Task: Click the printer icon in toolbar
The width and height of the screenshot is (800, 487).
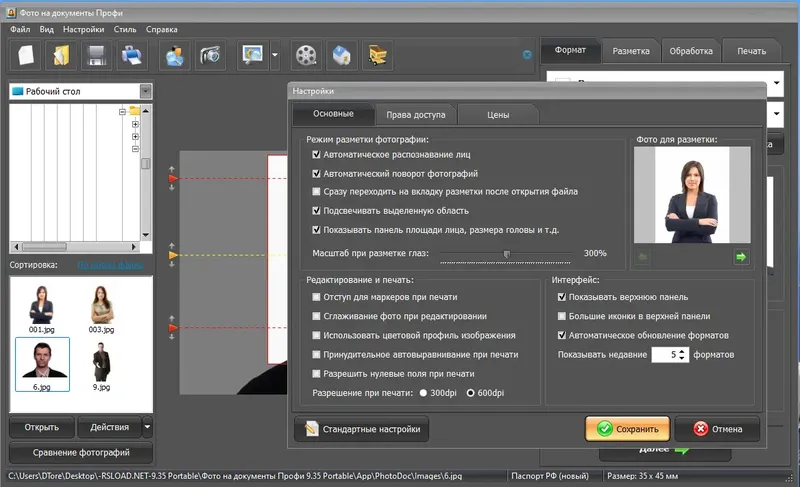Action: [x=132, y=55]
